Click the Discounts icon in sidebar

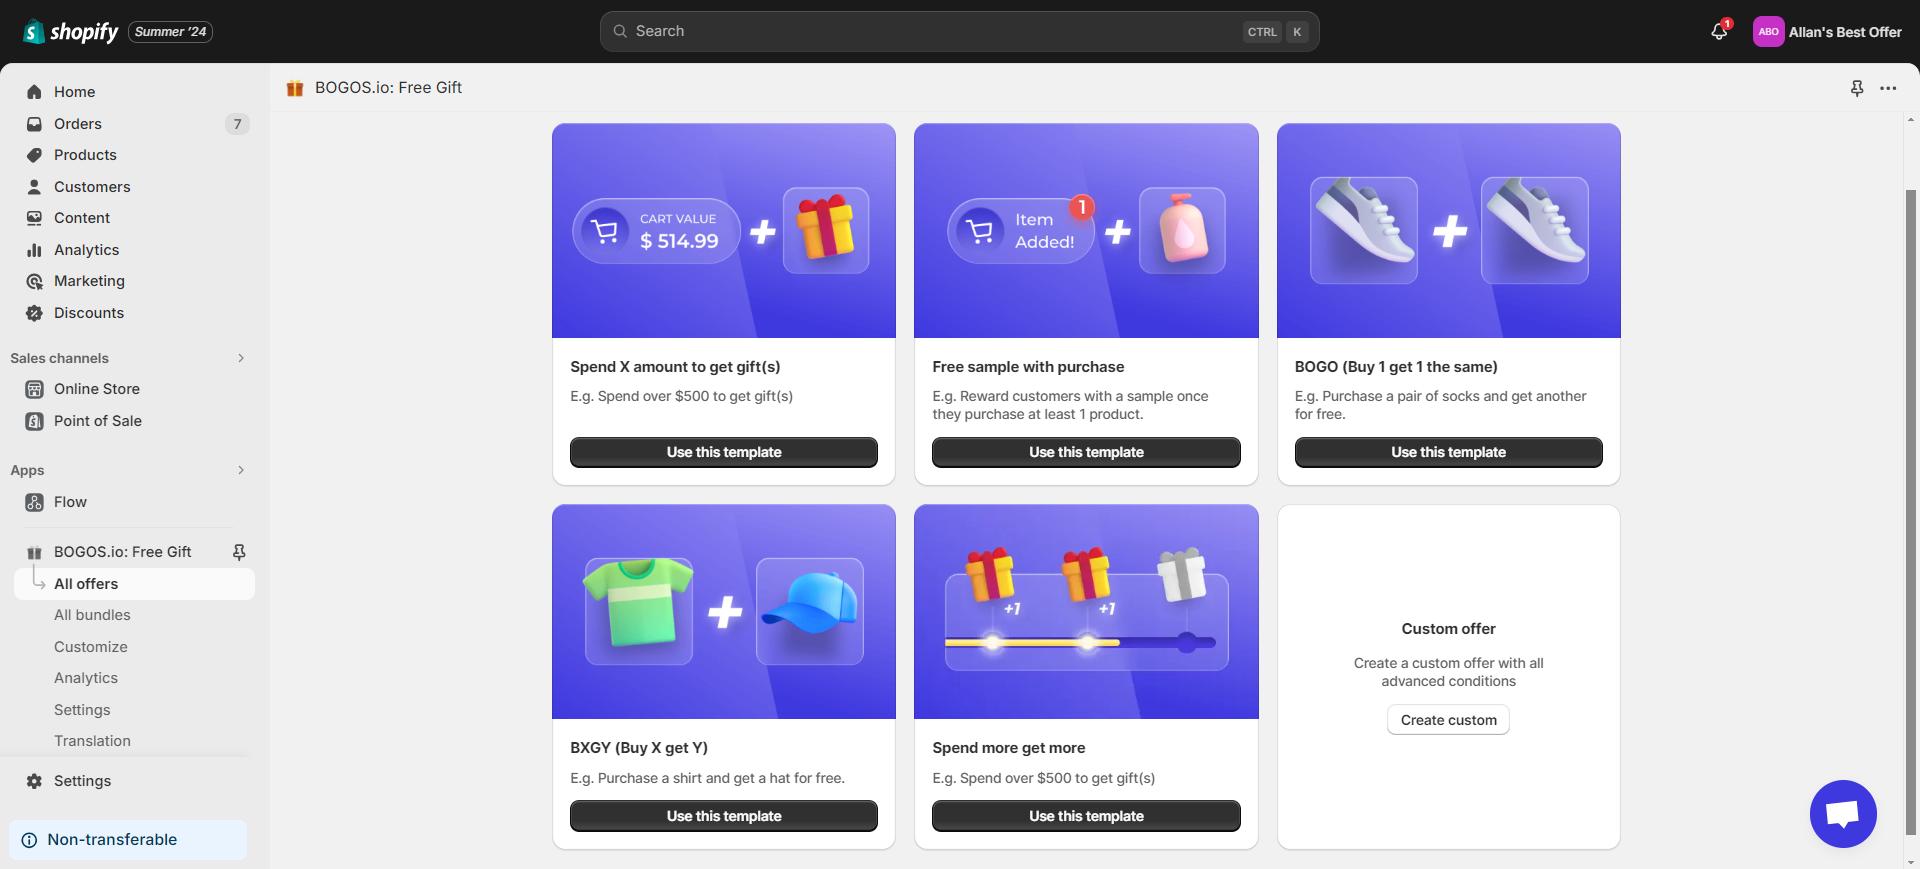35,313
